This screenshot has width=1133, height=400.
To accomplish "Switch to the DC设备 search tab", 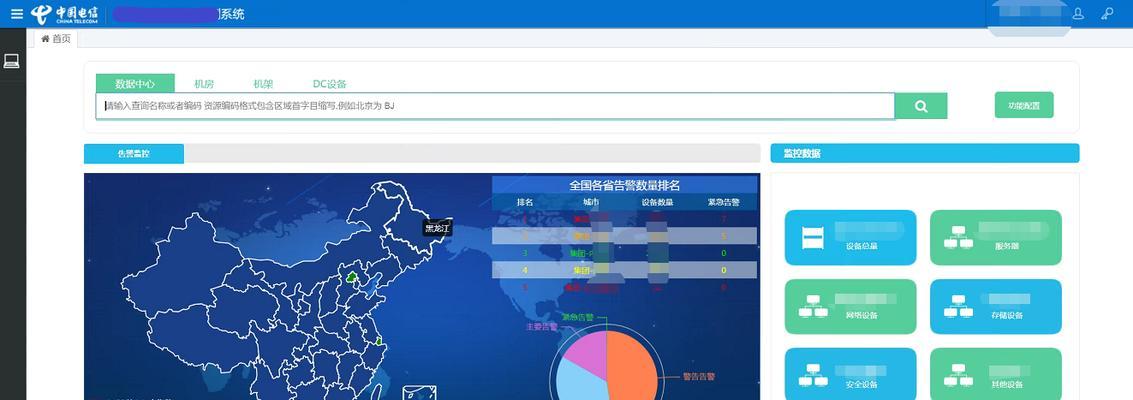I will (x=329, y=84).
